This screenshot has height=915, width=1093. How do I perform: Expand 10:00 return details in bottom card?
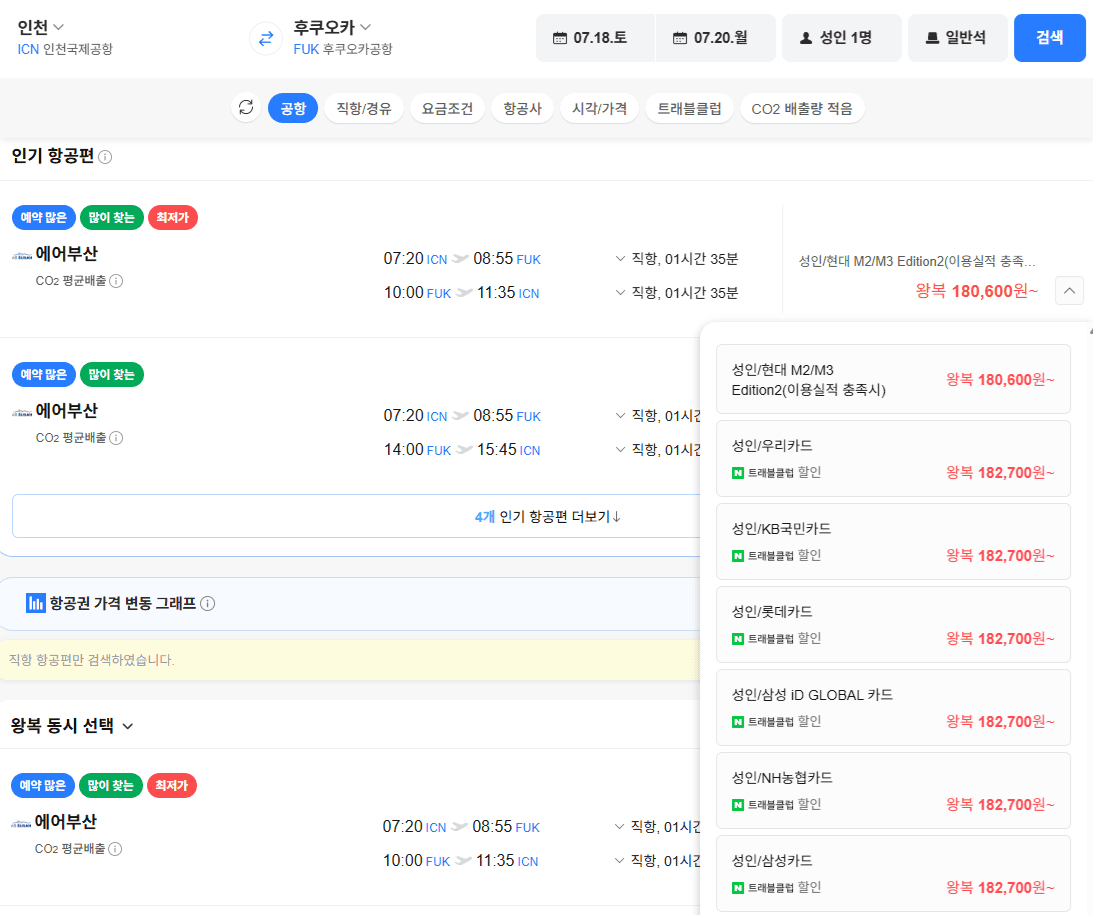click(x=619, y=861)
